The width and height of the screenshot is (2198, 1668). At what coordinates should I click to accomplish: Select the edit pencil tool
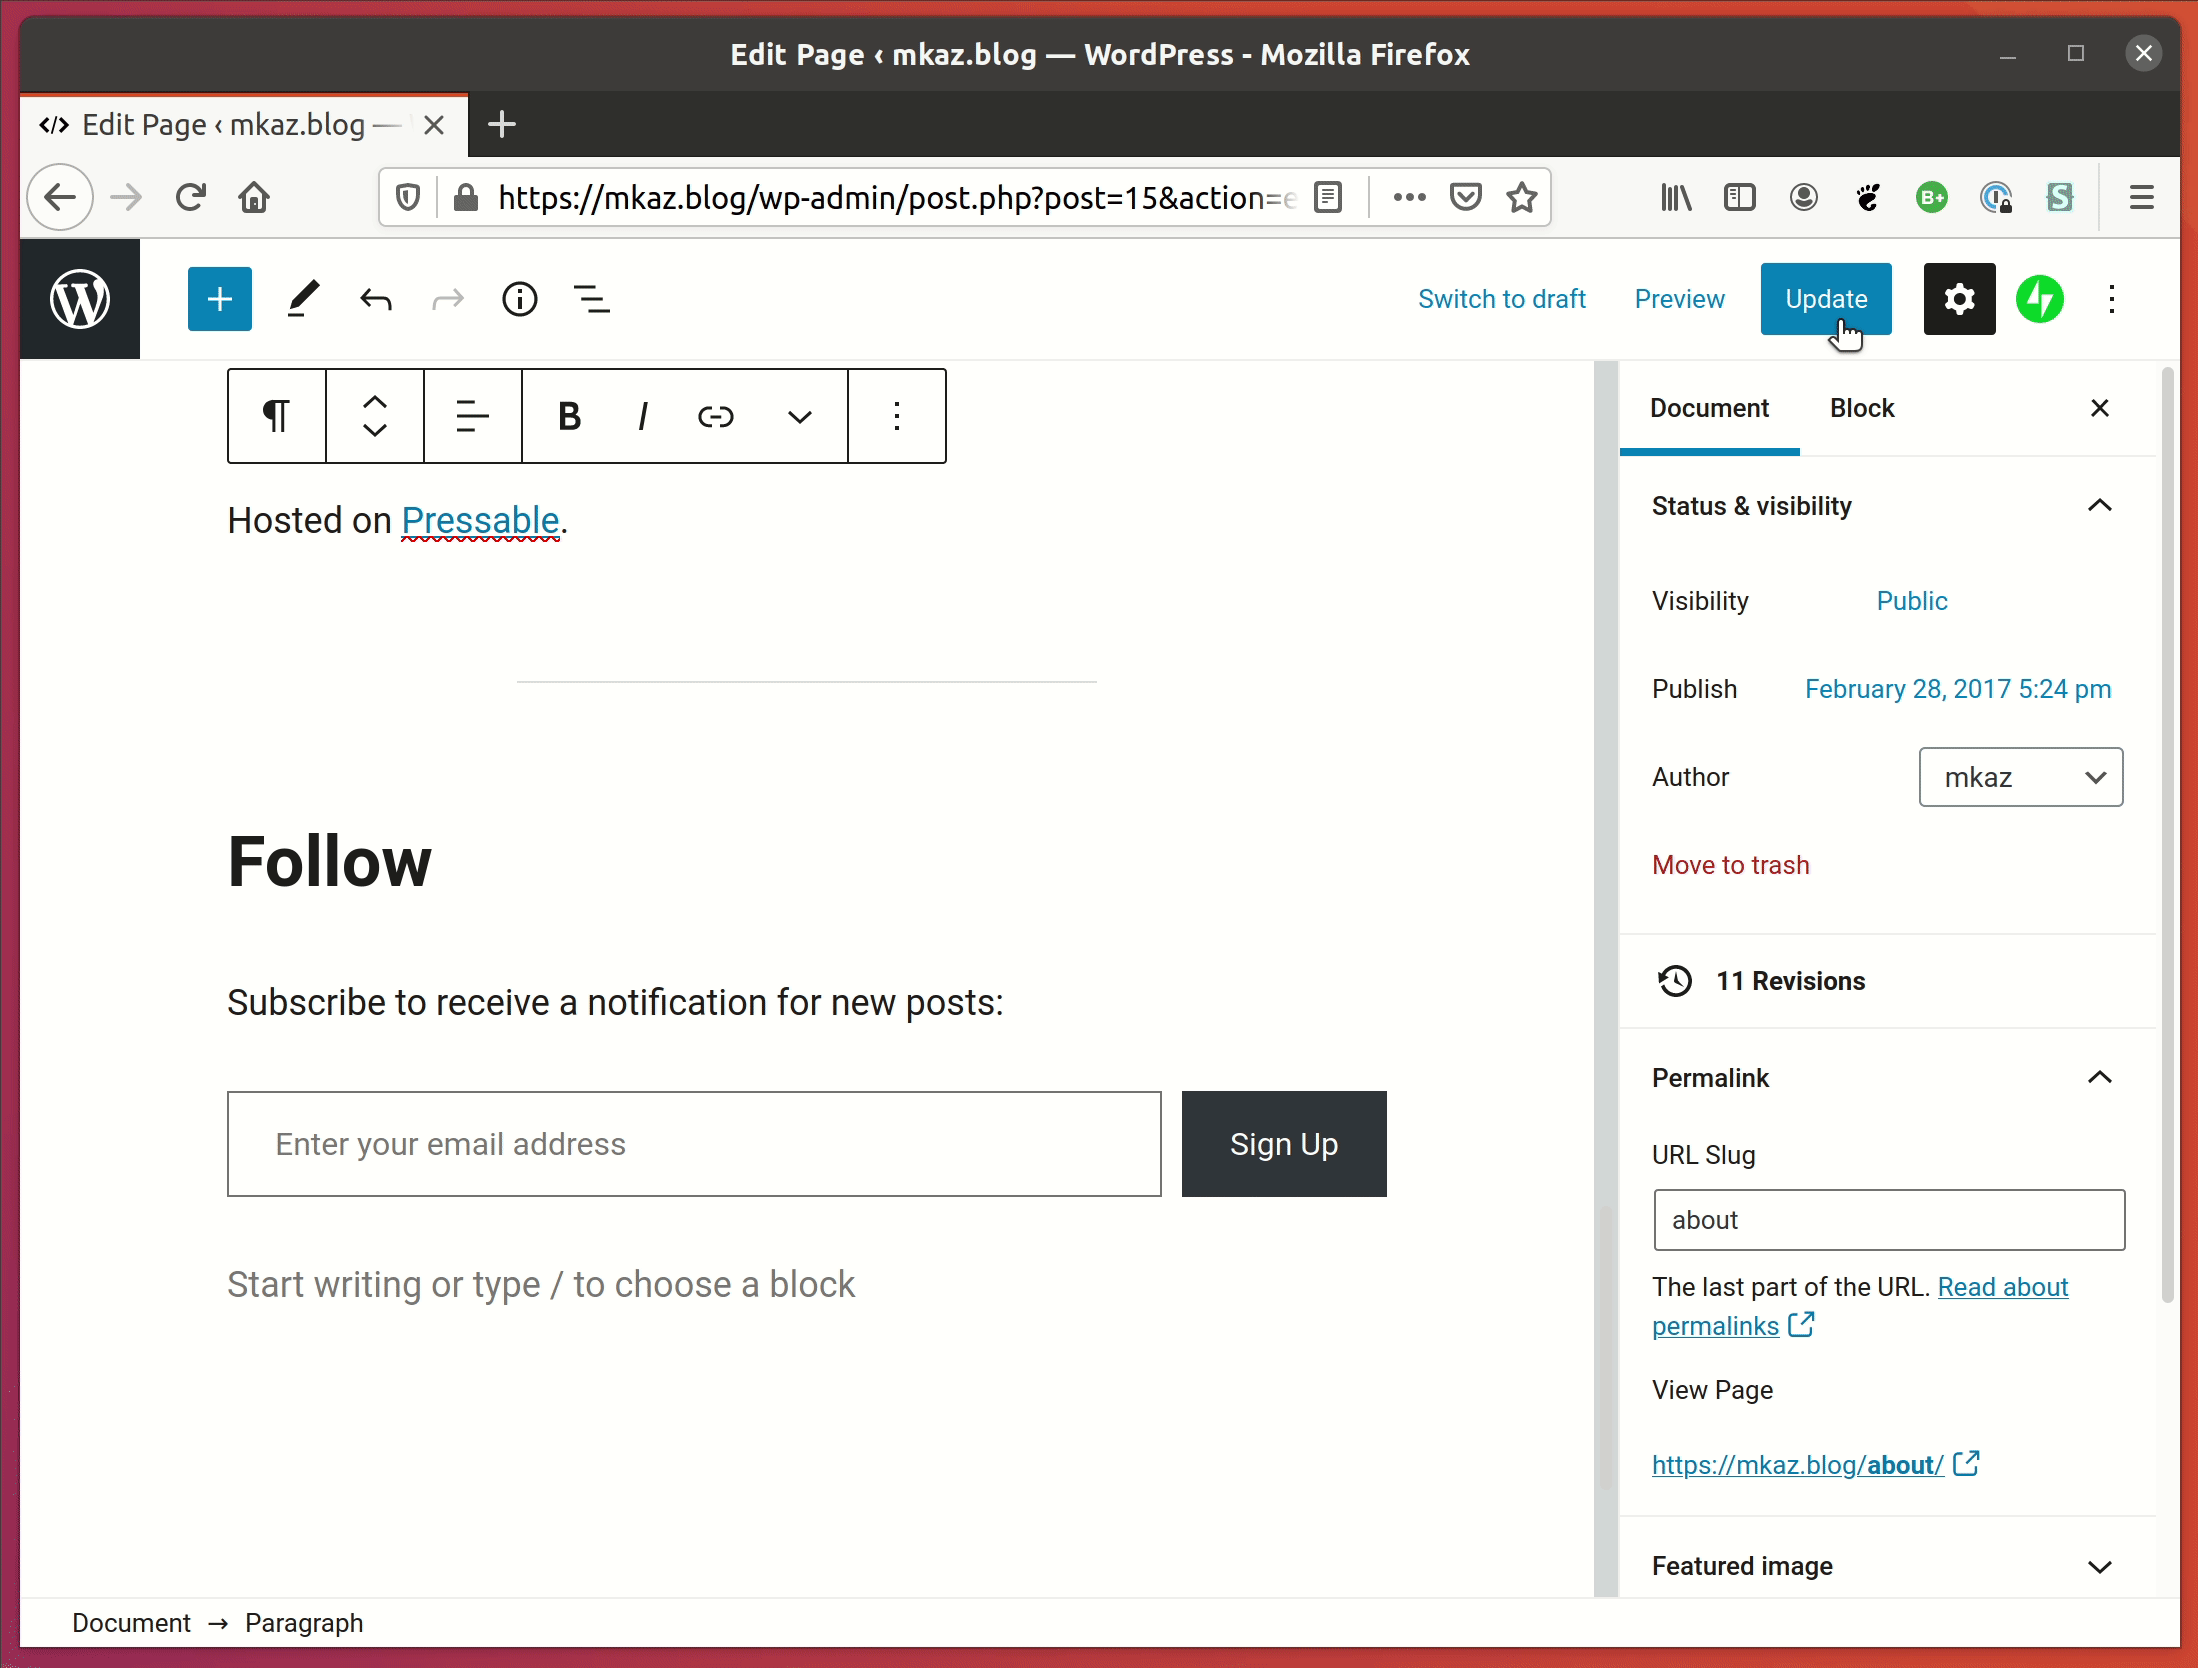tap(303, 299)
